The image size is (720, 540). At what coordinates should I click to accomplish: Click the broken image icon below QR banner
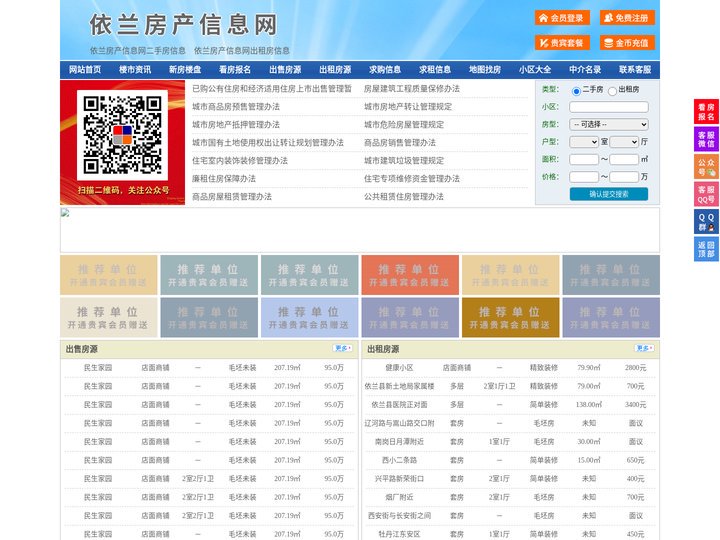click(x=65, y=213)
